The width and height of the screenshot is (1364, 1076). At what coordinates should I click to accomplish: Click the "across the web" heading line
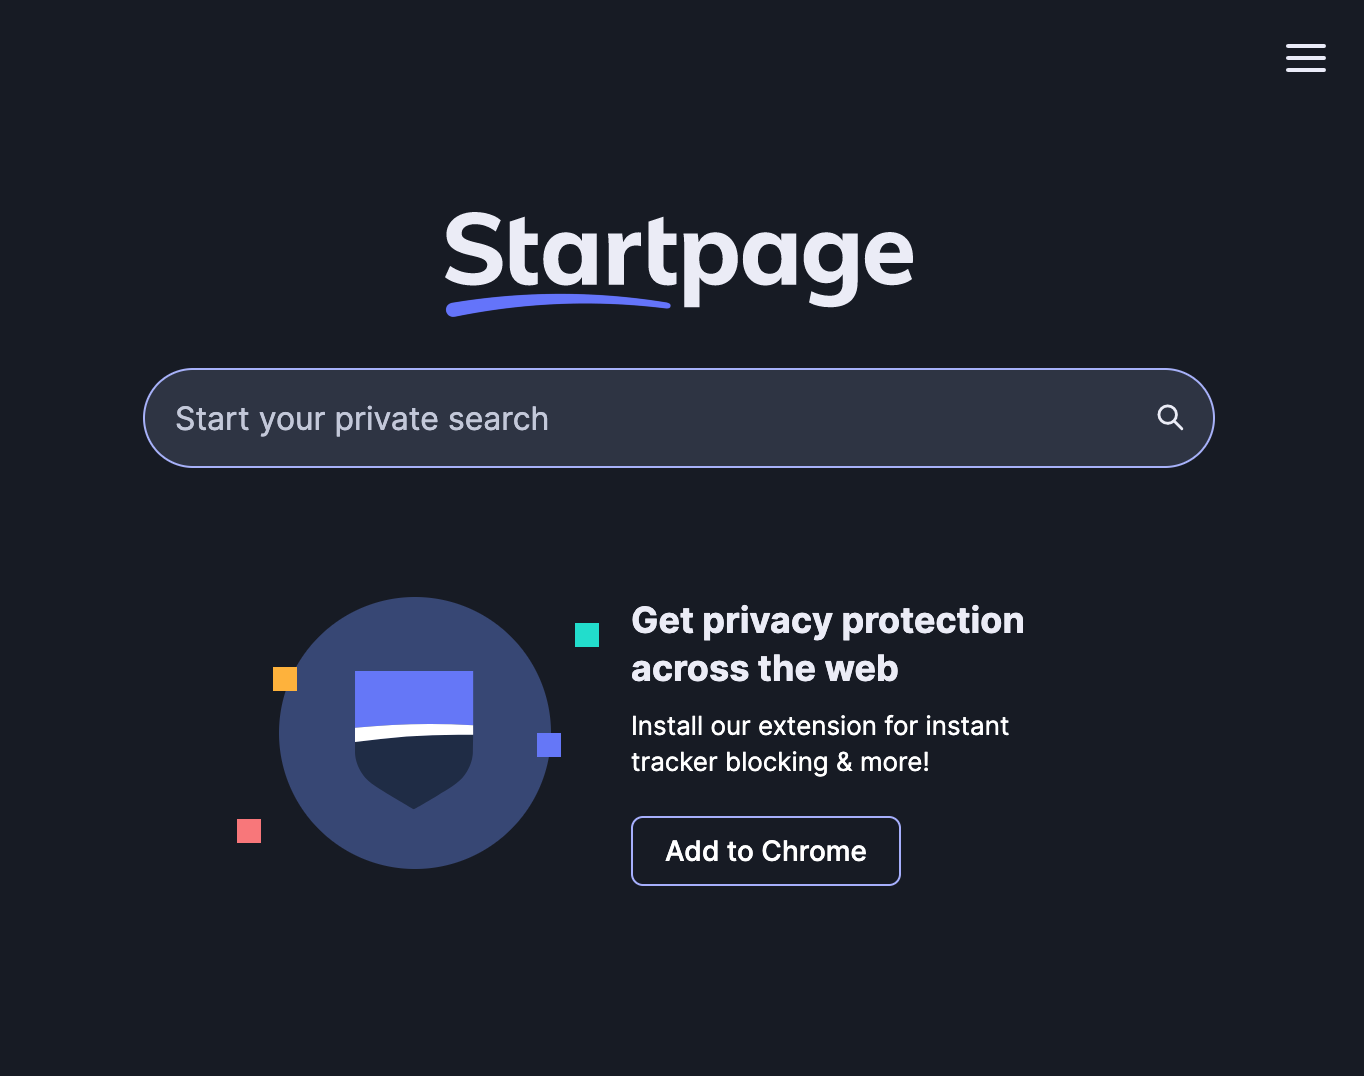point(764,669)
